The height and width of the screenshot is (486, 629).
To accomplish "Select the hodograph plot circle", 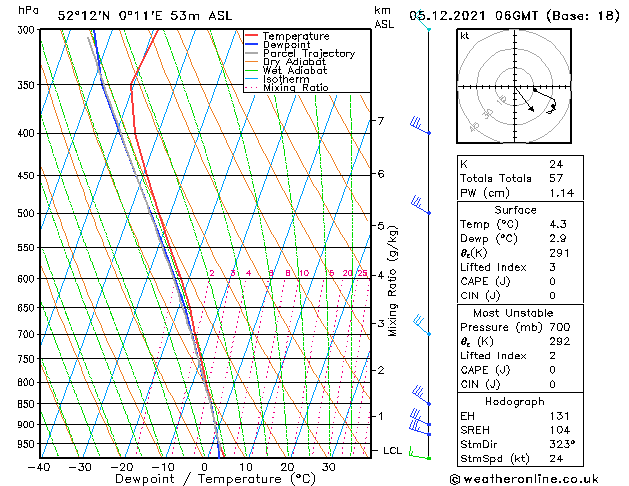I will (x=514, y=86).
